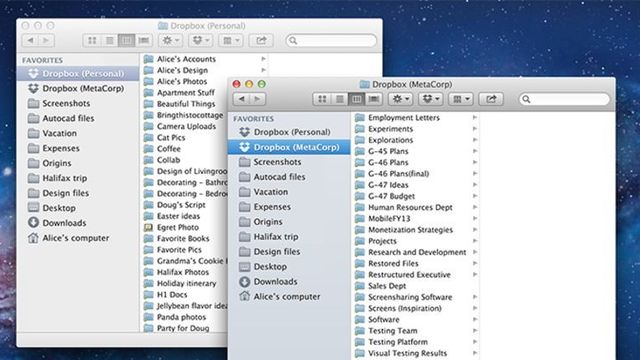Go forward in the MetaCorp window
Image resolution: width=640 pixels, height=360 pixels.
coord(258,99)
